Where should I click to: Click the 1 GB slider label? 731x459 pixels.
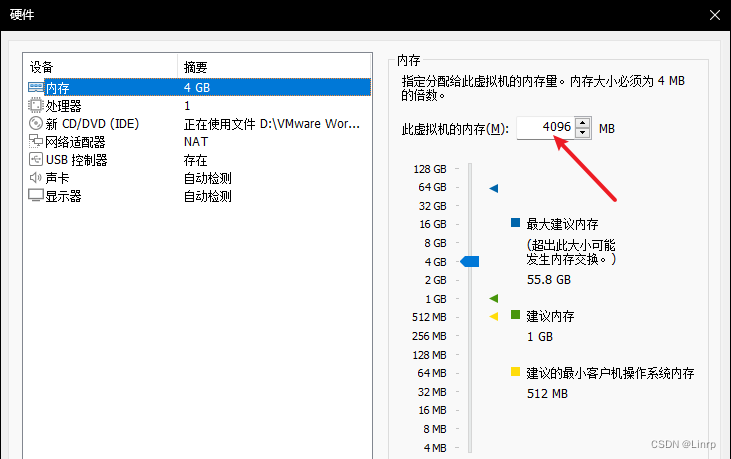[x=436, y=299]
